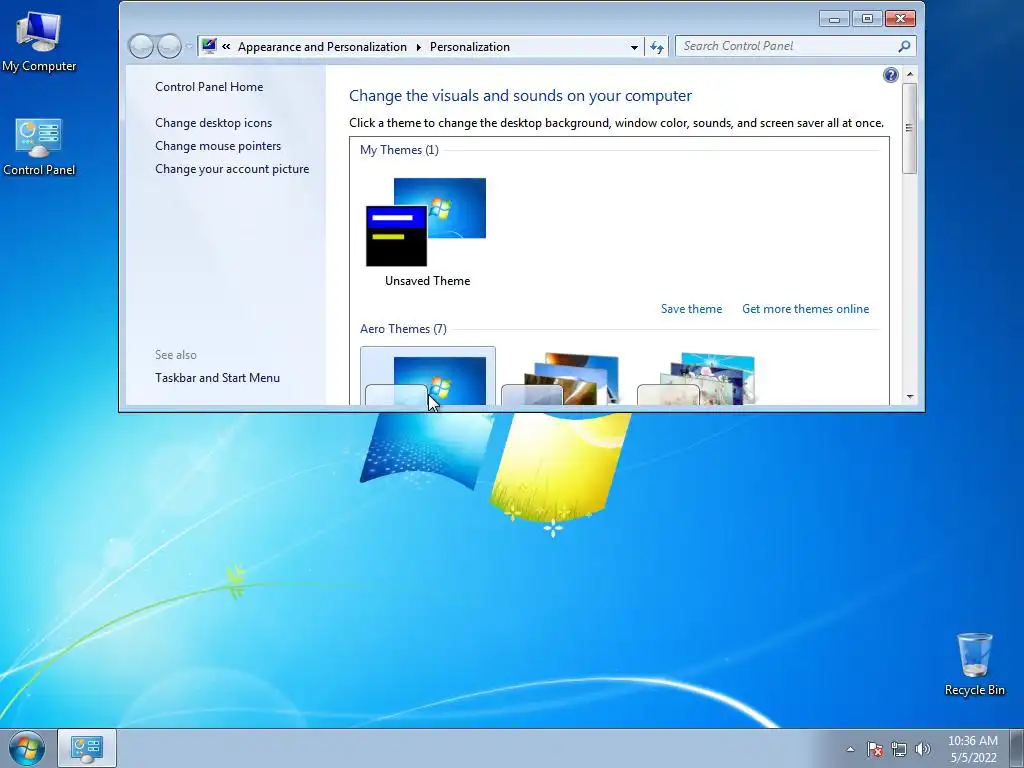The image size is (1024, 768).
Task: Select the Unsaved Theme thumbnail
Action: click(426, 222)
